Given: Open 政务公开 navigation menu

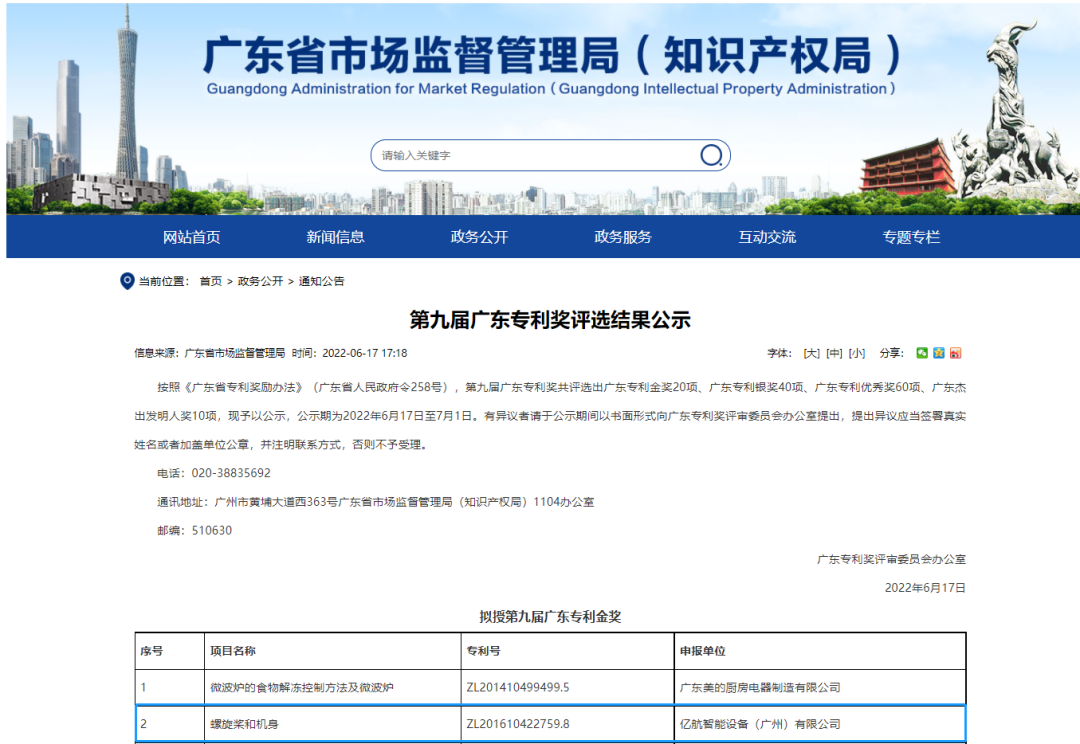Looking at the screenshot, I should click(x=480, y=237).
